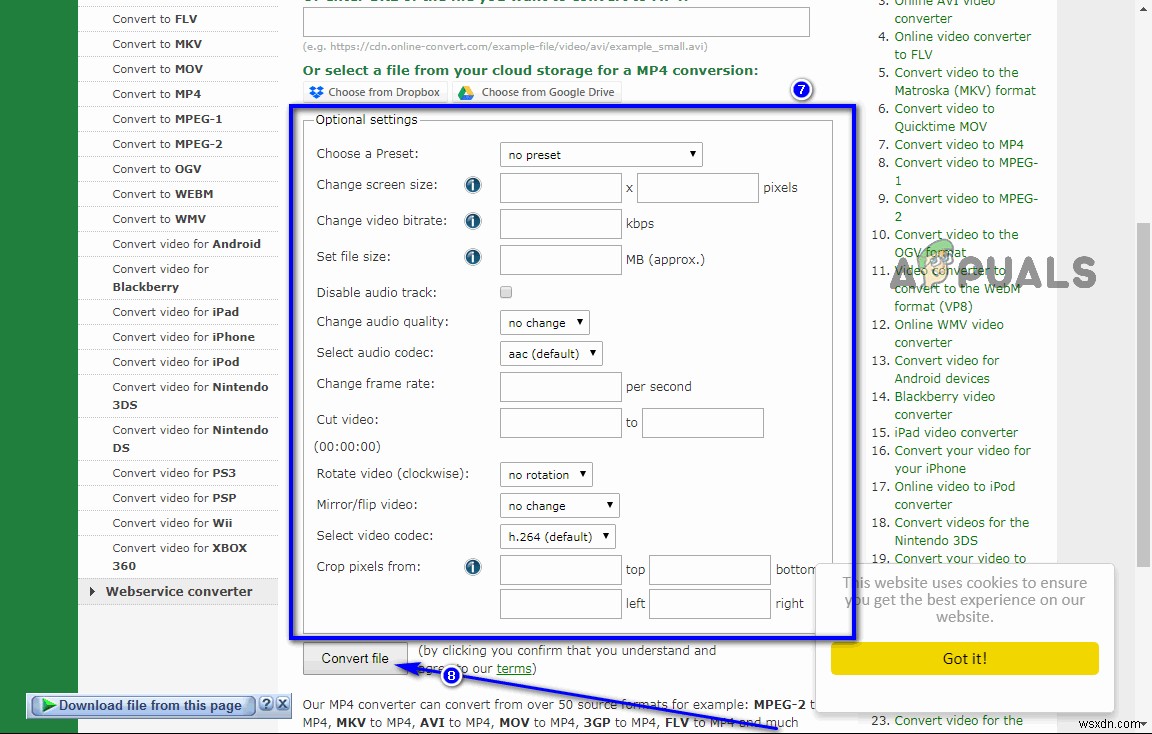
Task: Click the screen height input field
Action: (698, 188)
